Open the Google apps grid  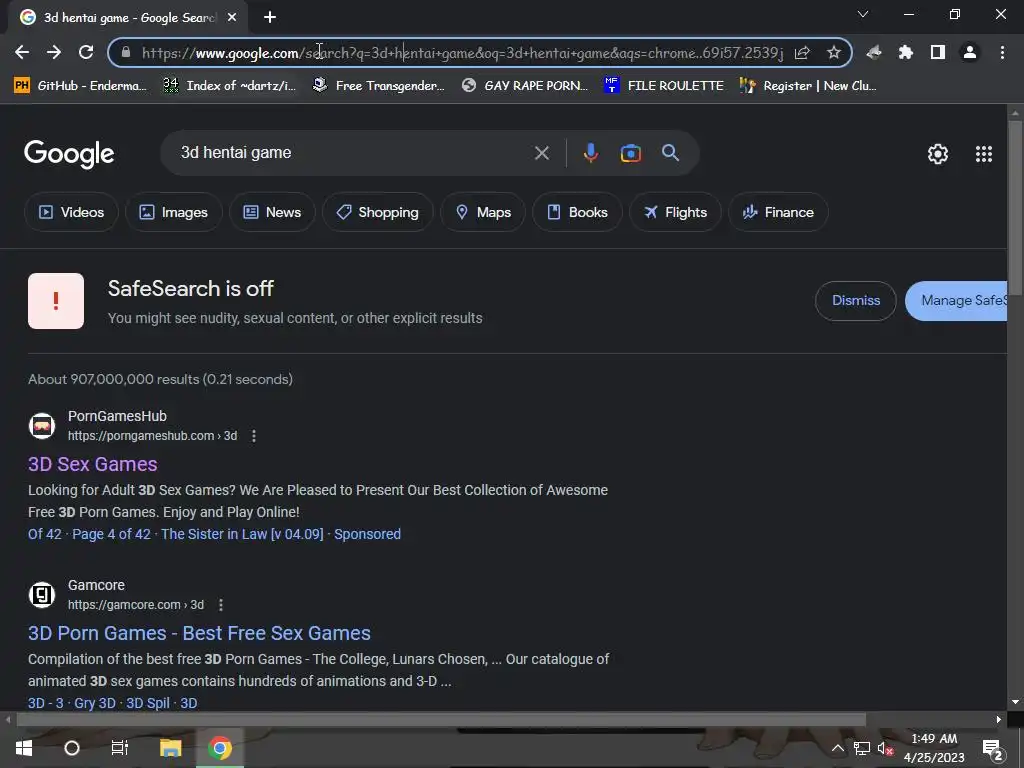tap(984, 153)
